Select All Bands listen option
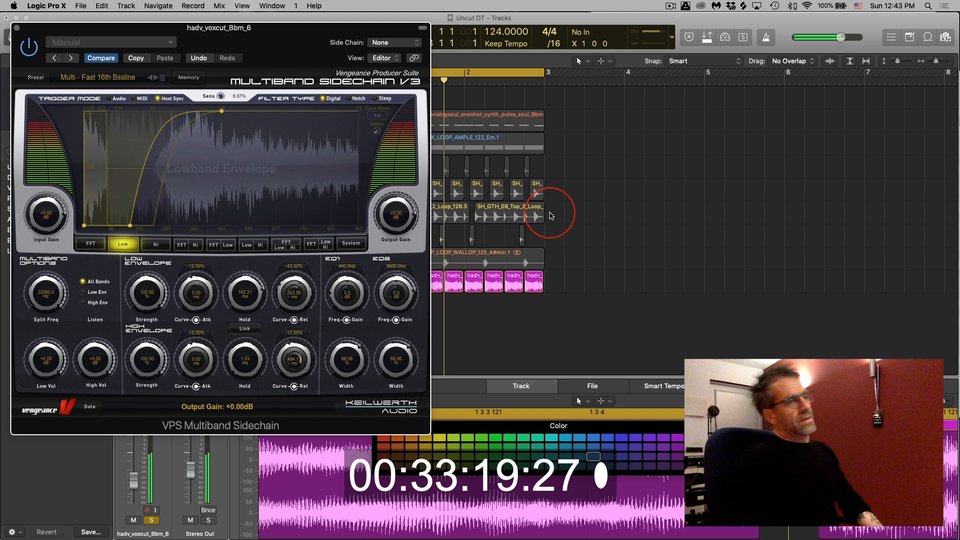 pos(95,282)
